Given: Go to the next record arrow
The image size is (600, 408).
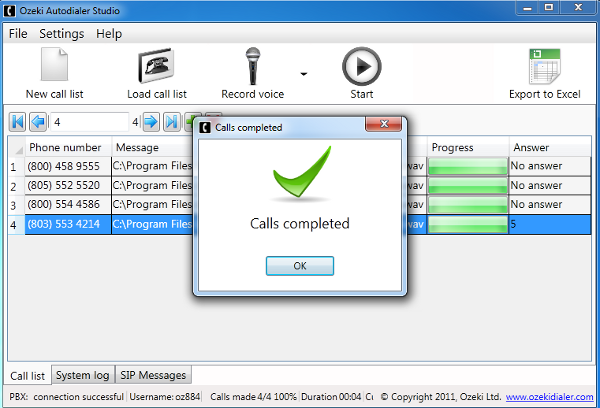Looking at the screenshot, I should point(151,122).
